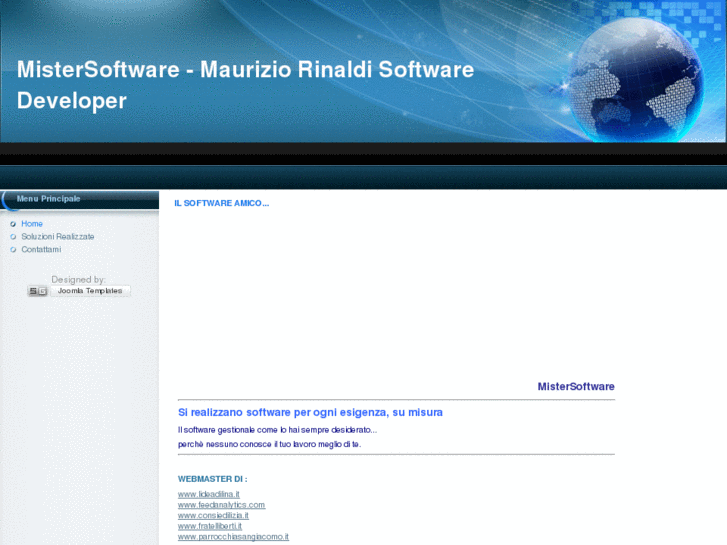This screenshot has height=545, width=727.
Task: Open the www.parrocchiasangiacomo.it link
Action: coord(233,537)
